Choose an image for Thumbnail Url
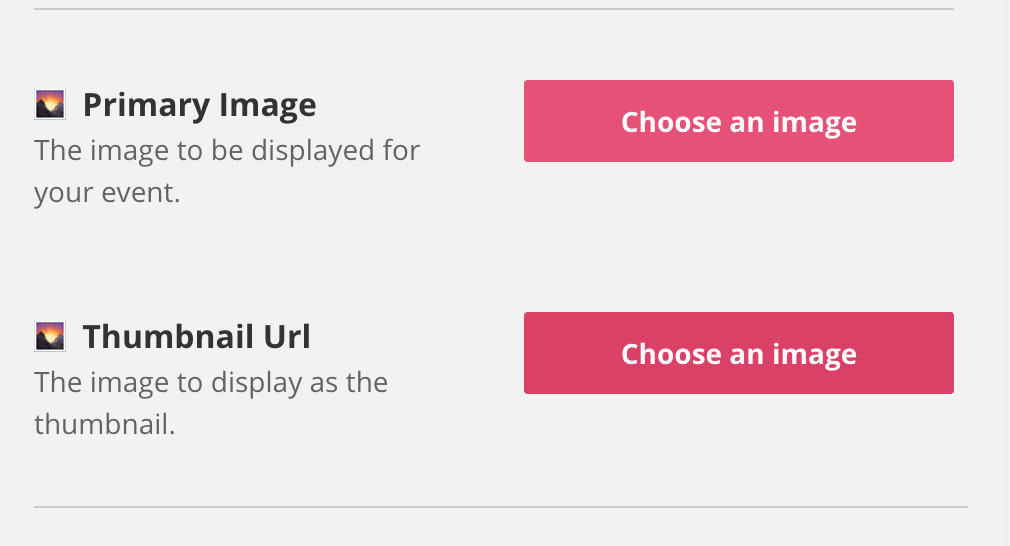 (738, 353)
